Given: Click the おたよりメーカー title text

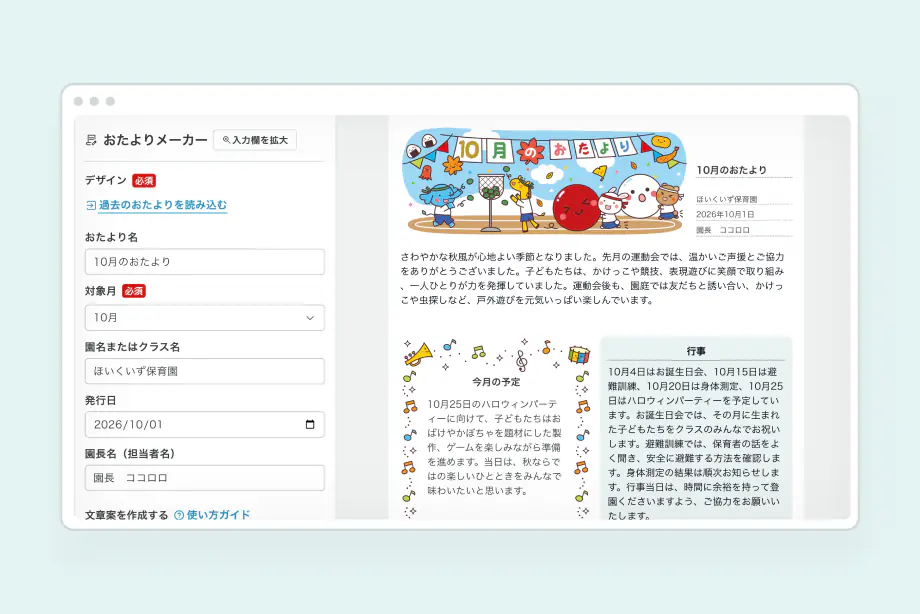Looking at the screenshot, I should point(155,140).
